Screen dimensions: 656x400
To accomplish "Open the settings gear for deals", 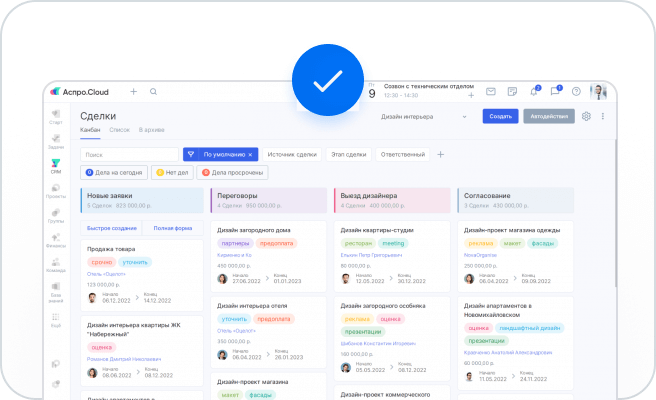I will pyautogui.click(x=586, y=116).
